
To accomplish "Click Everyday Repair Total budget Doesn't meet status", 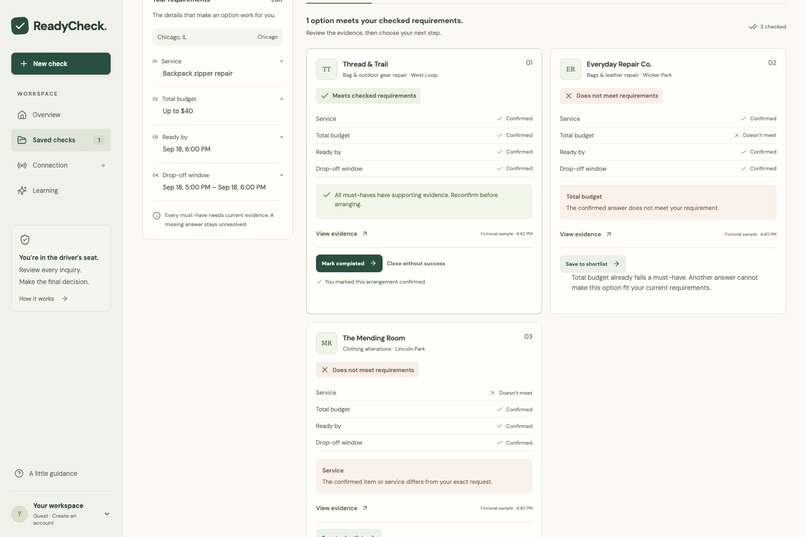I will (755, 135).
